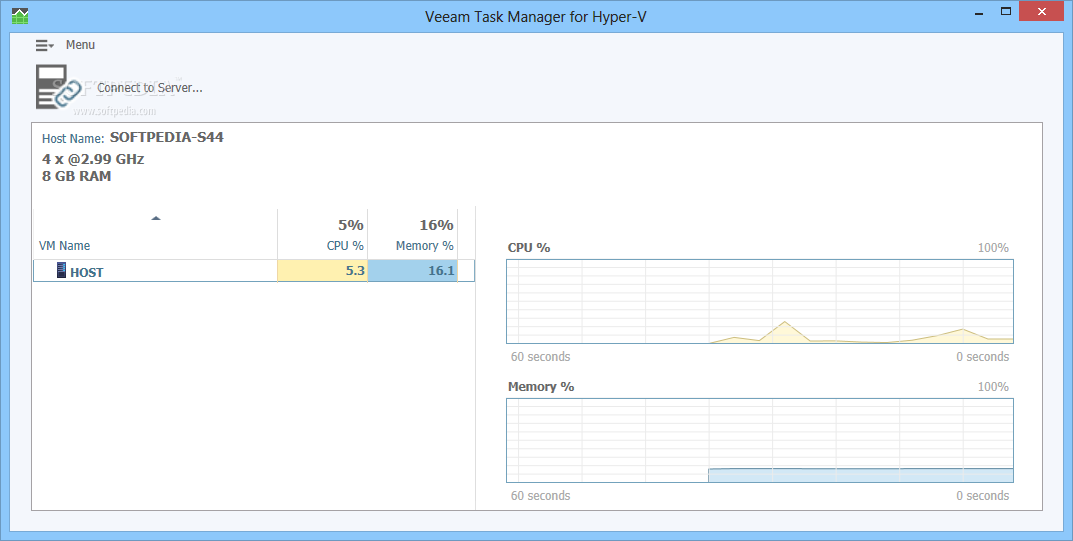Click the HOST server icon

(62, 270)
